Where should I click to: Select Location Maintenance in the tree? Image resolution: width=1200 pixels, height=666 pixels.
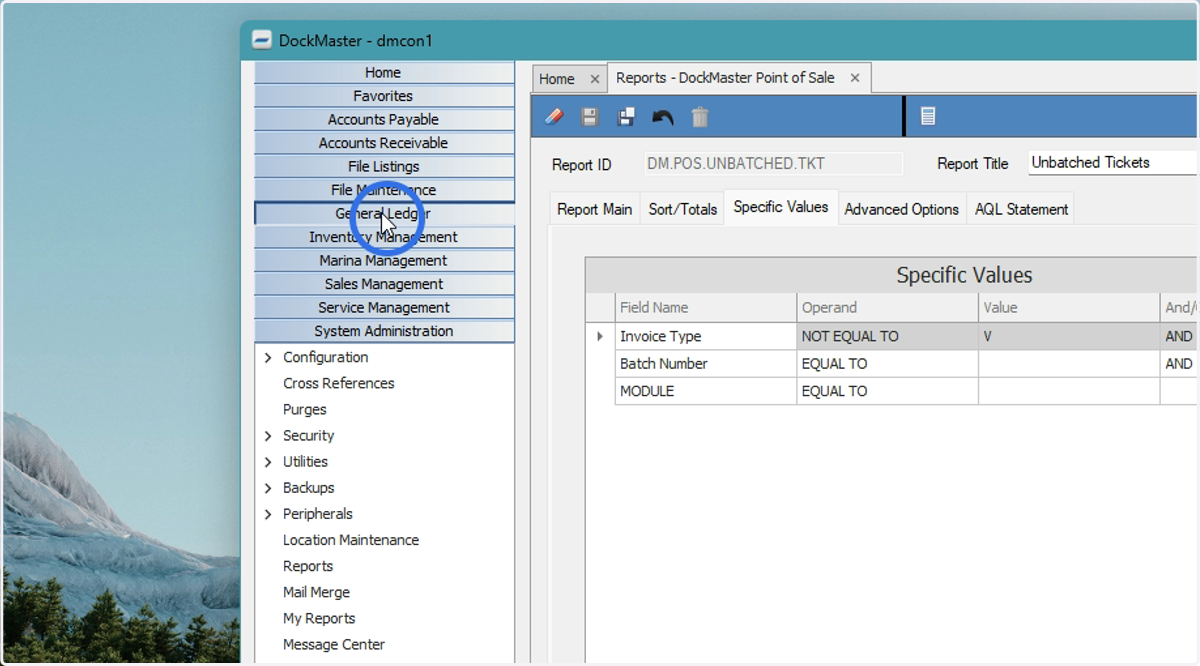pos(351,540)
